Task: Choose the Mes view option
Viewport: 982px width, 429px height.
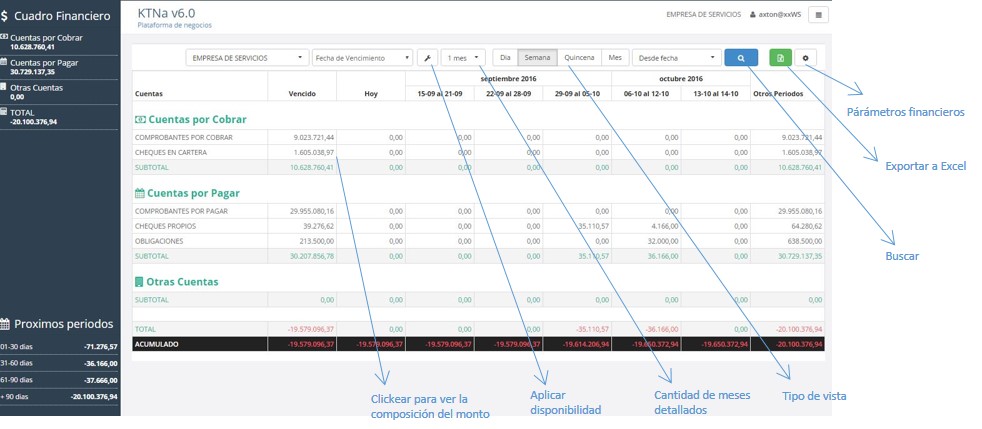Action: (x=614, y=58)
